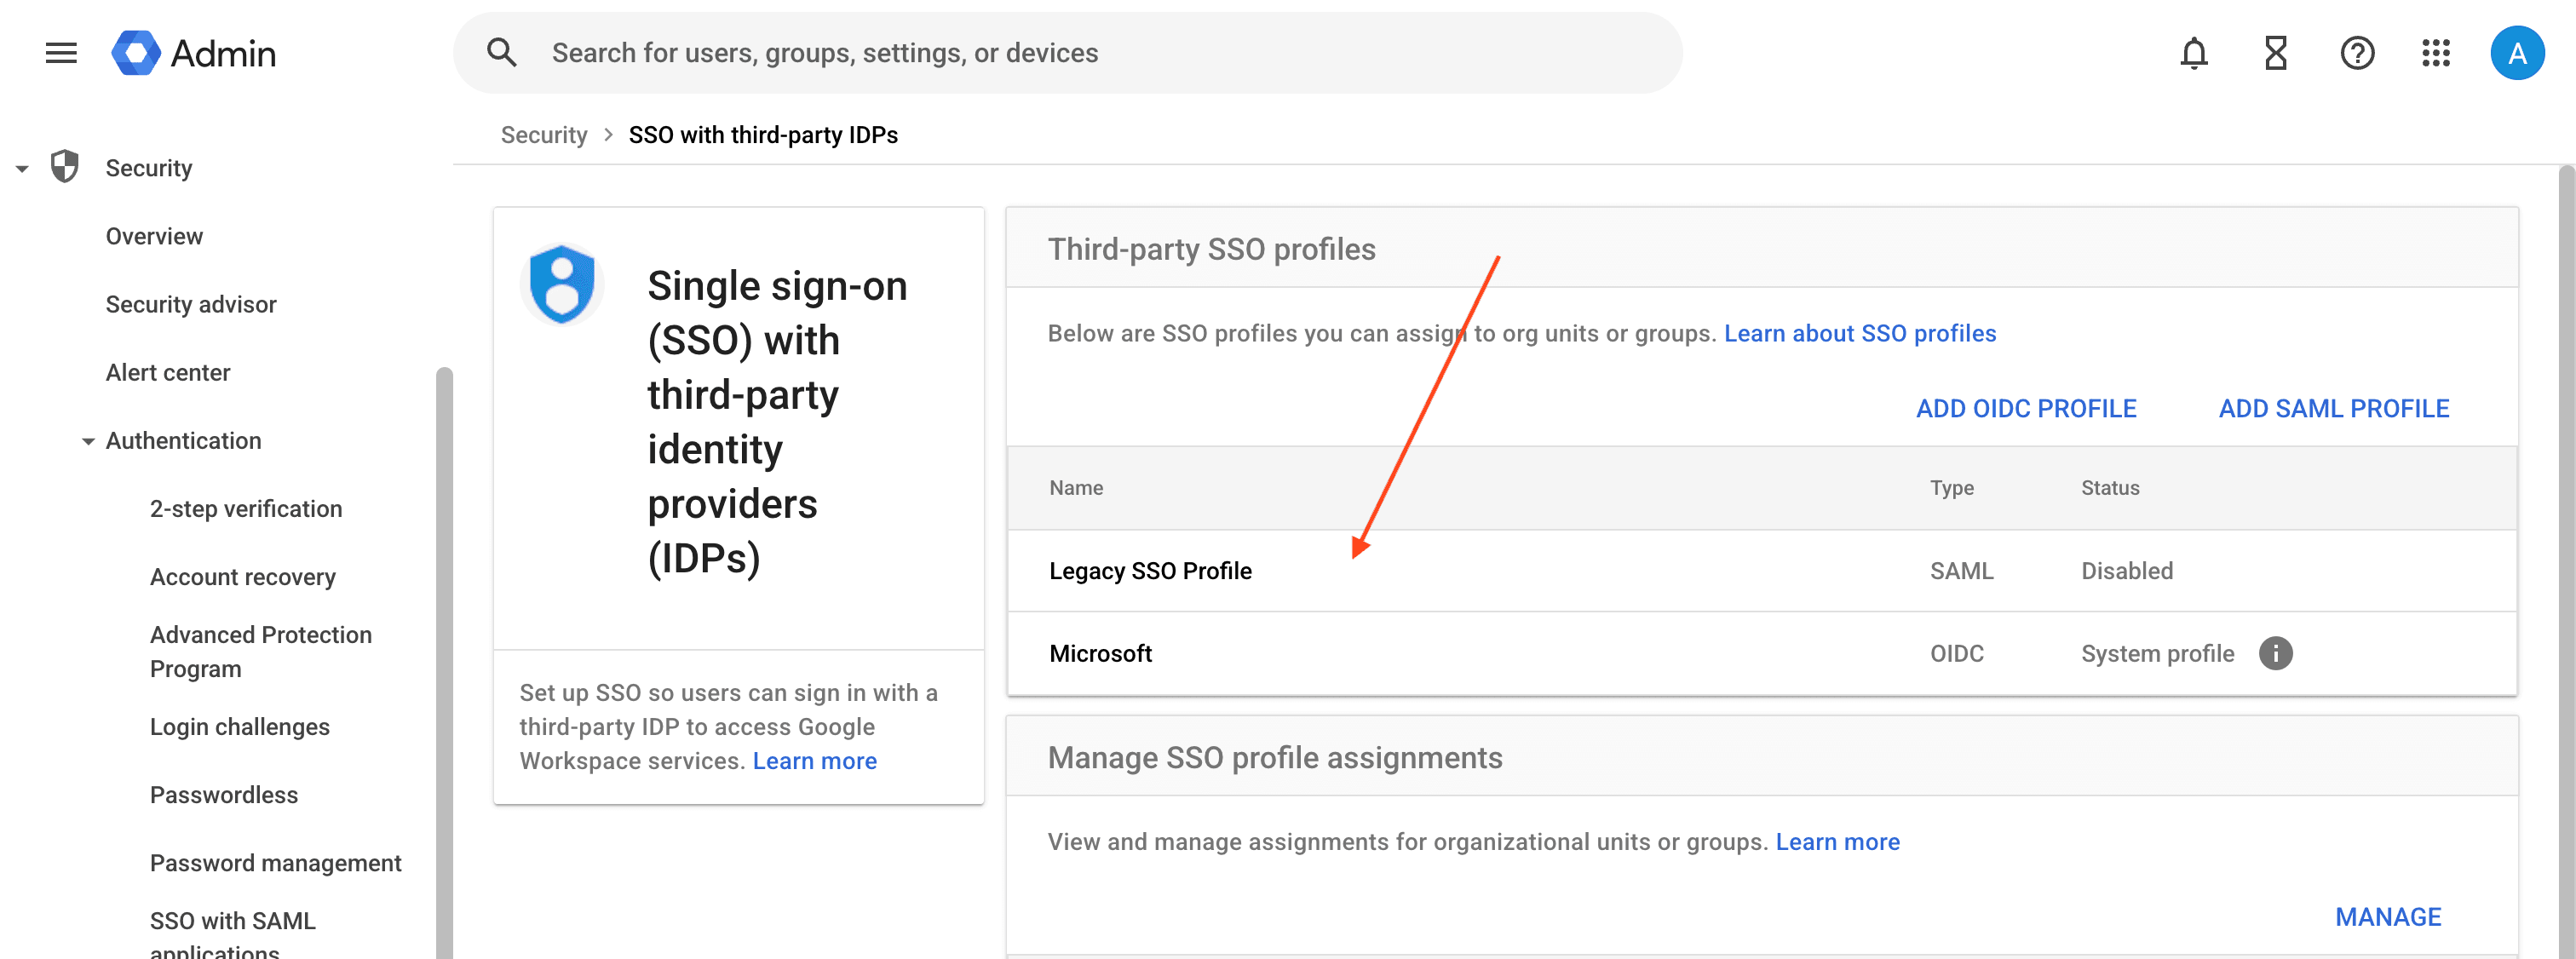This screenshot has height=959, width=2576.
Task: Select Authentication in the sidebar
Action: [x=183, y=440]
